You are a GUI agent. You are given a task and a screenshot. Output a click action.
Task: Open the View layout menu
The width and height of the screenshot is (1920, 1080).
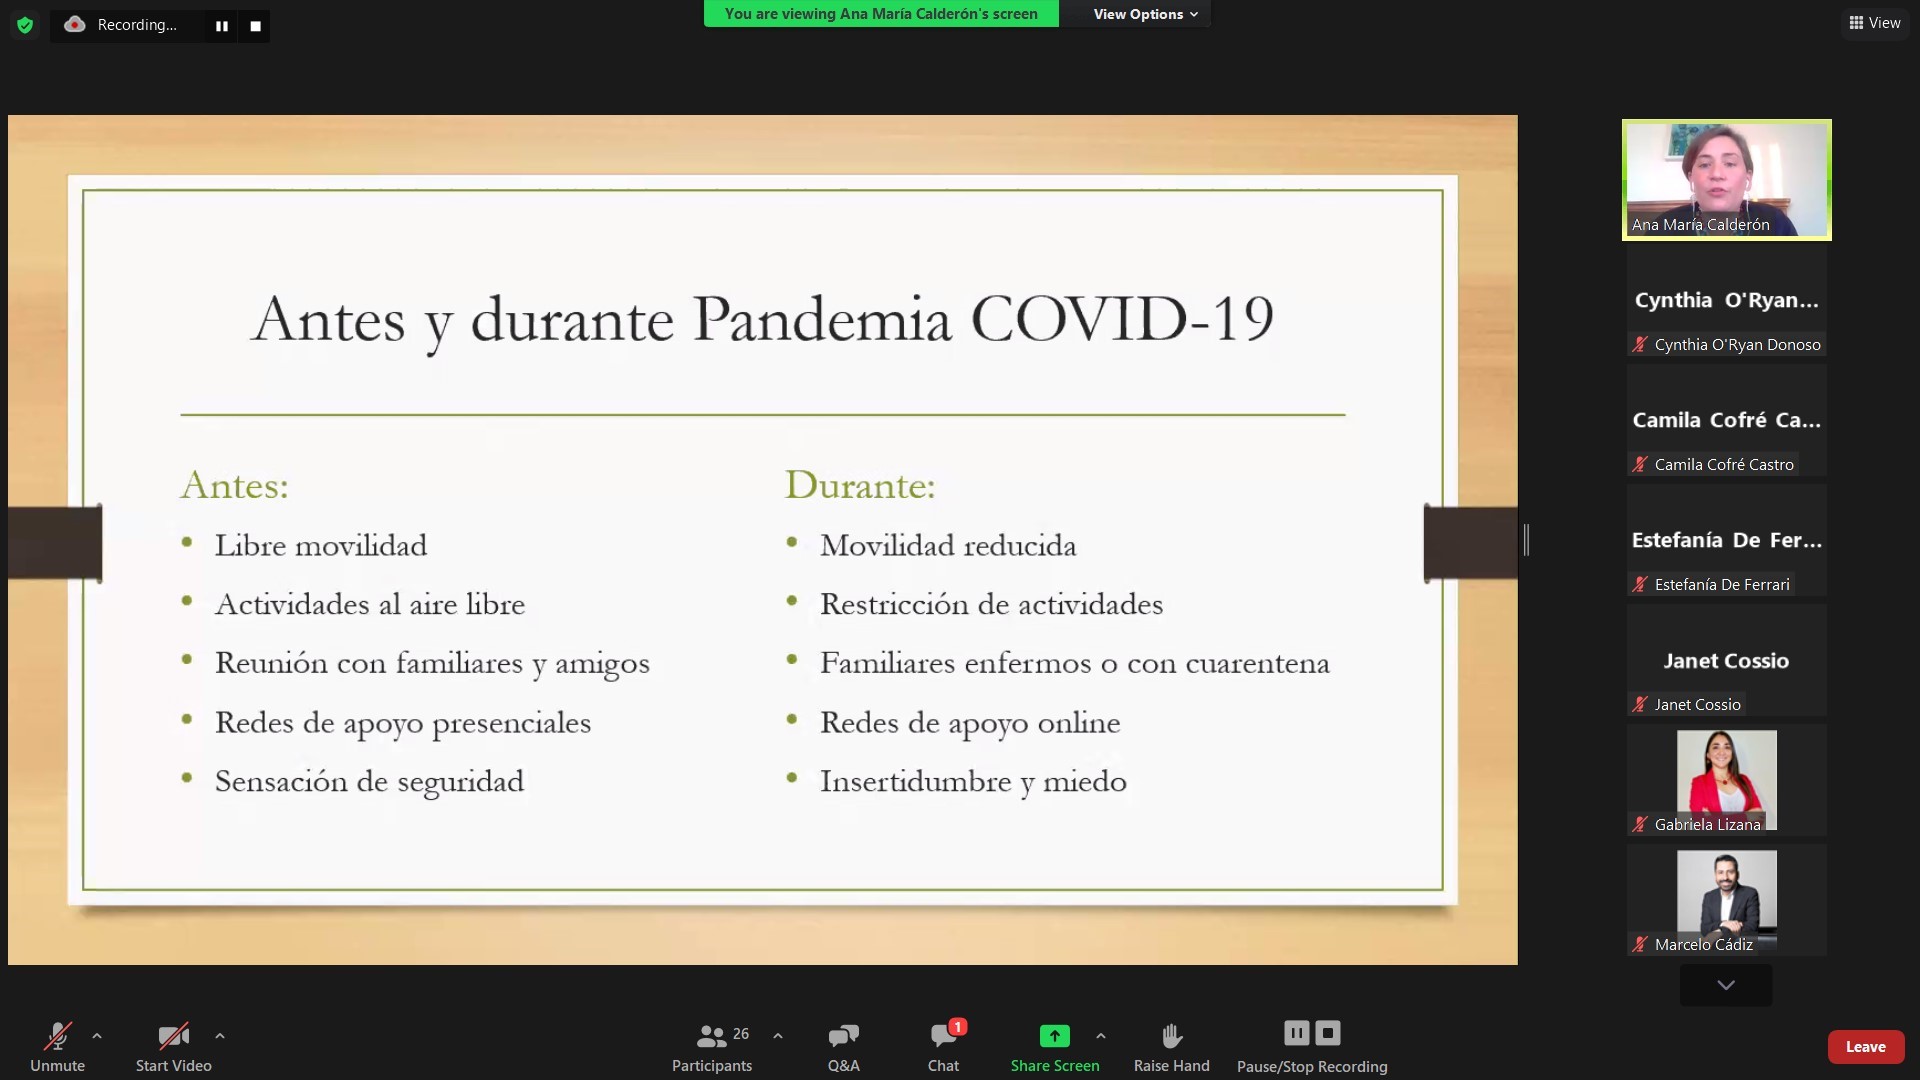[x=1875, y=23]
